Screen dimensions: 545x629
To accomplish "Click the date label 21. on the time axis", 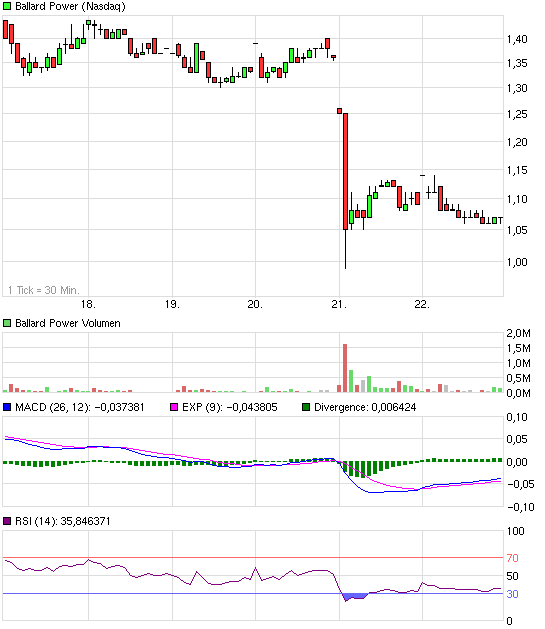I will [x=339, y=304].
